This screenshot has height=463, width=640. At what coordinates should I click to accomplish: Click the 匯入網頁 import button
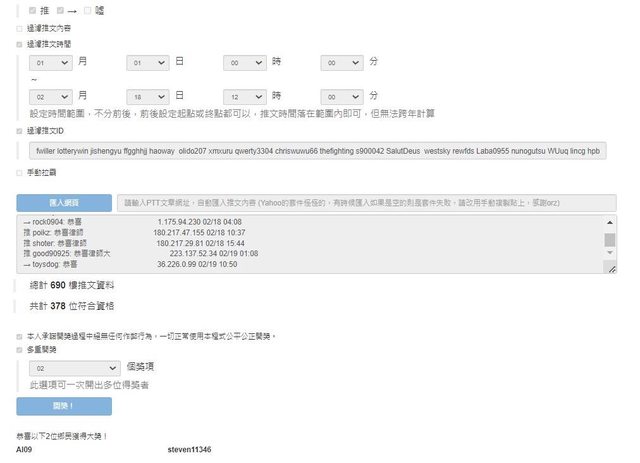tap(64, 201)
